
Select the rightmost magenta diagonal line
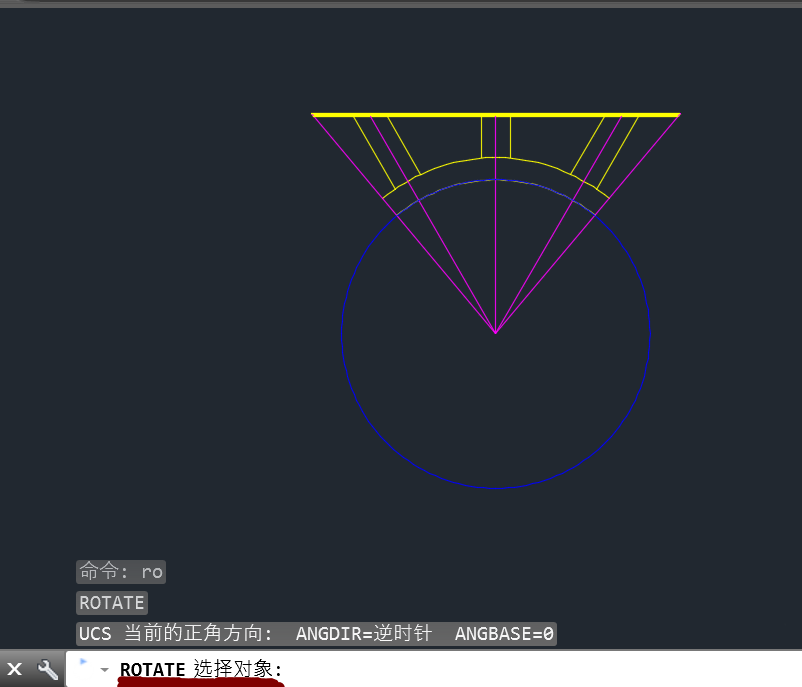588,223
